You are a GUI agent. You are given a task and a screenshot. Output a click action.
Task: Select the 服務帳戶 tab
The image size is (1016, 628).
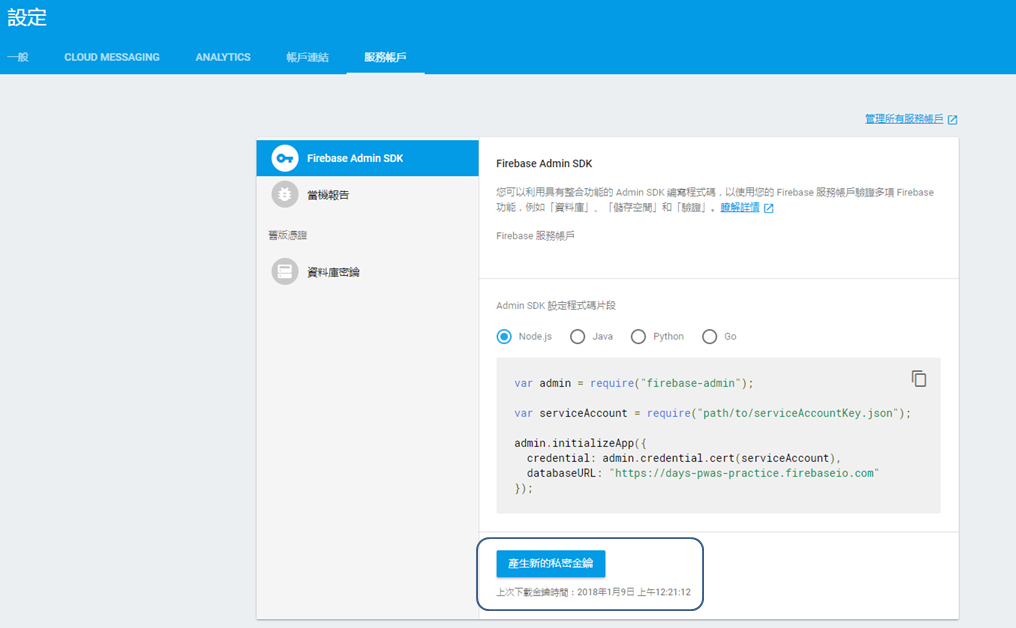coord(386,57)
